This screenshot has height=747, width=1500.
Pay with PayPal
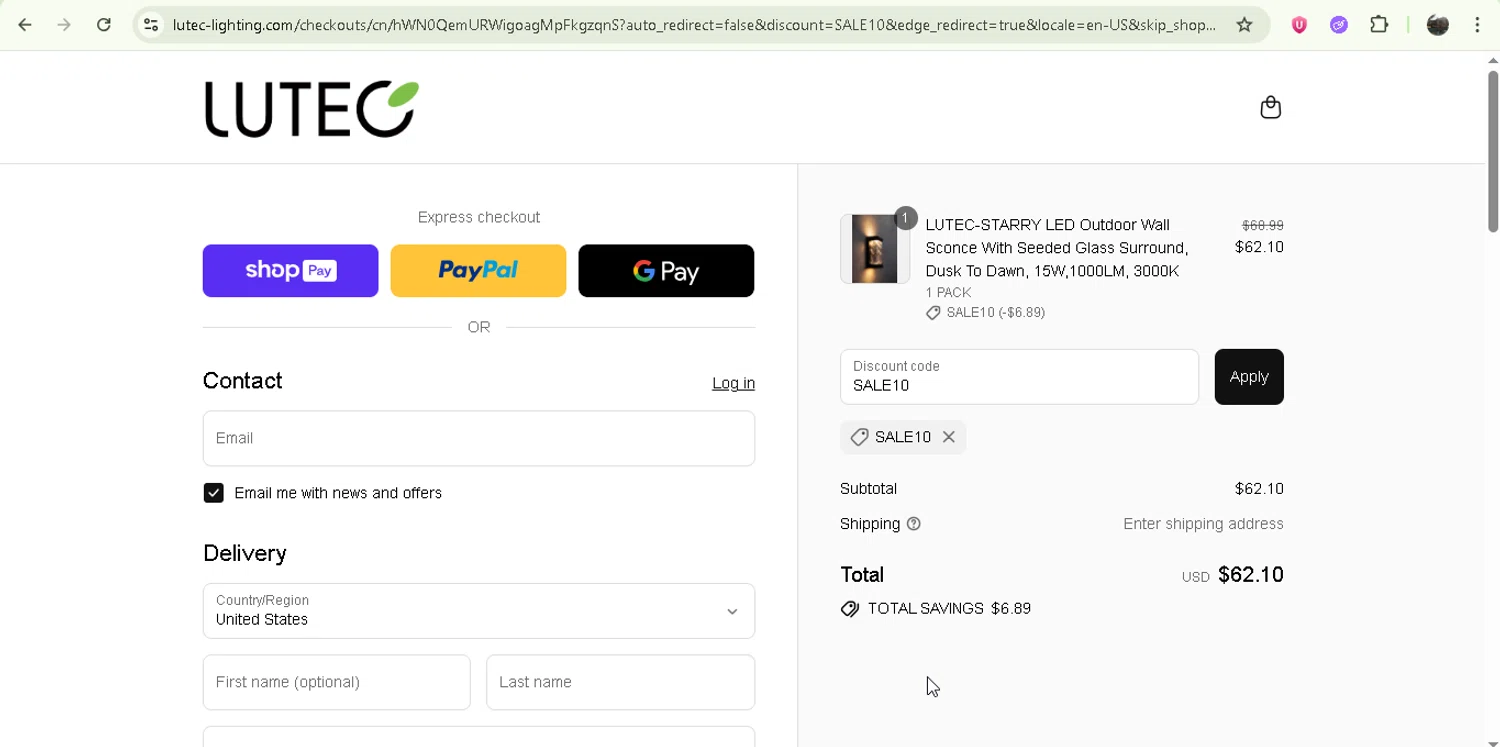point(478,271)
